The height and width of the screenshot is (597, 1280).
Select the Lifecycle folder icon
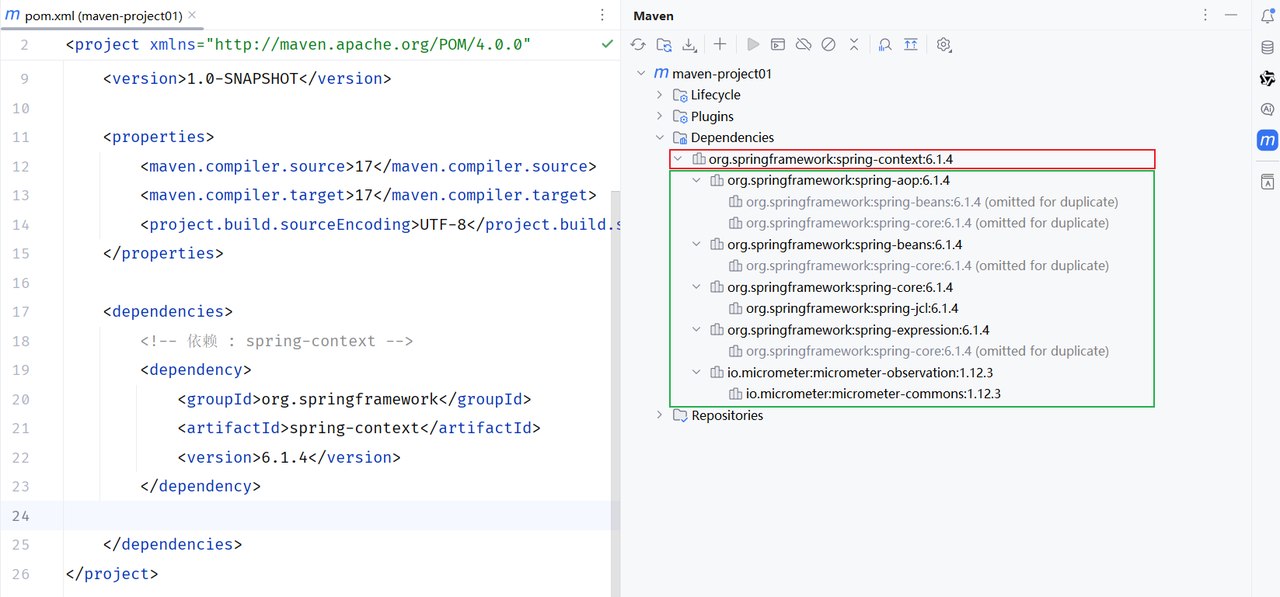click(x=680, y=95)
